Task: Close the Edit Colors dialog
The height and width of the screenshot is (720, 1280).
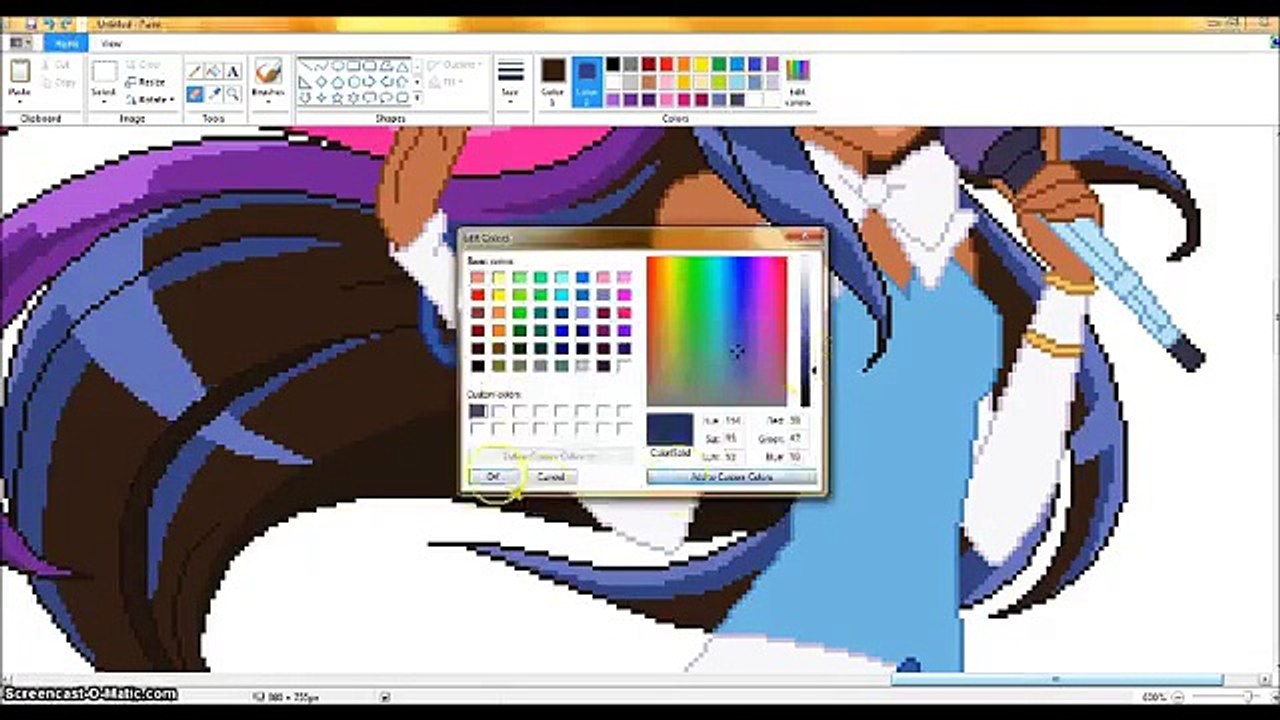Action: (805, 237)
